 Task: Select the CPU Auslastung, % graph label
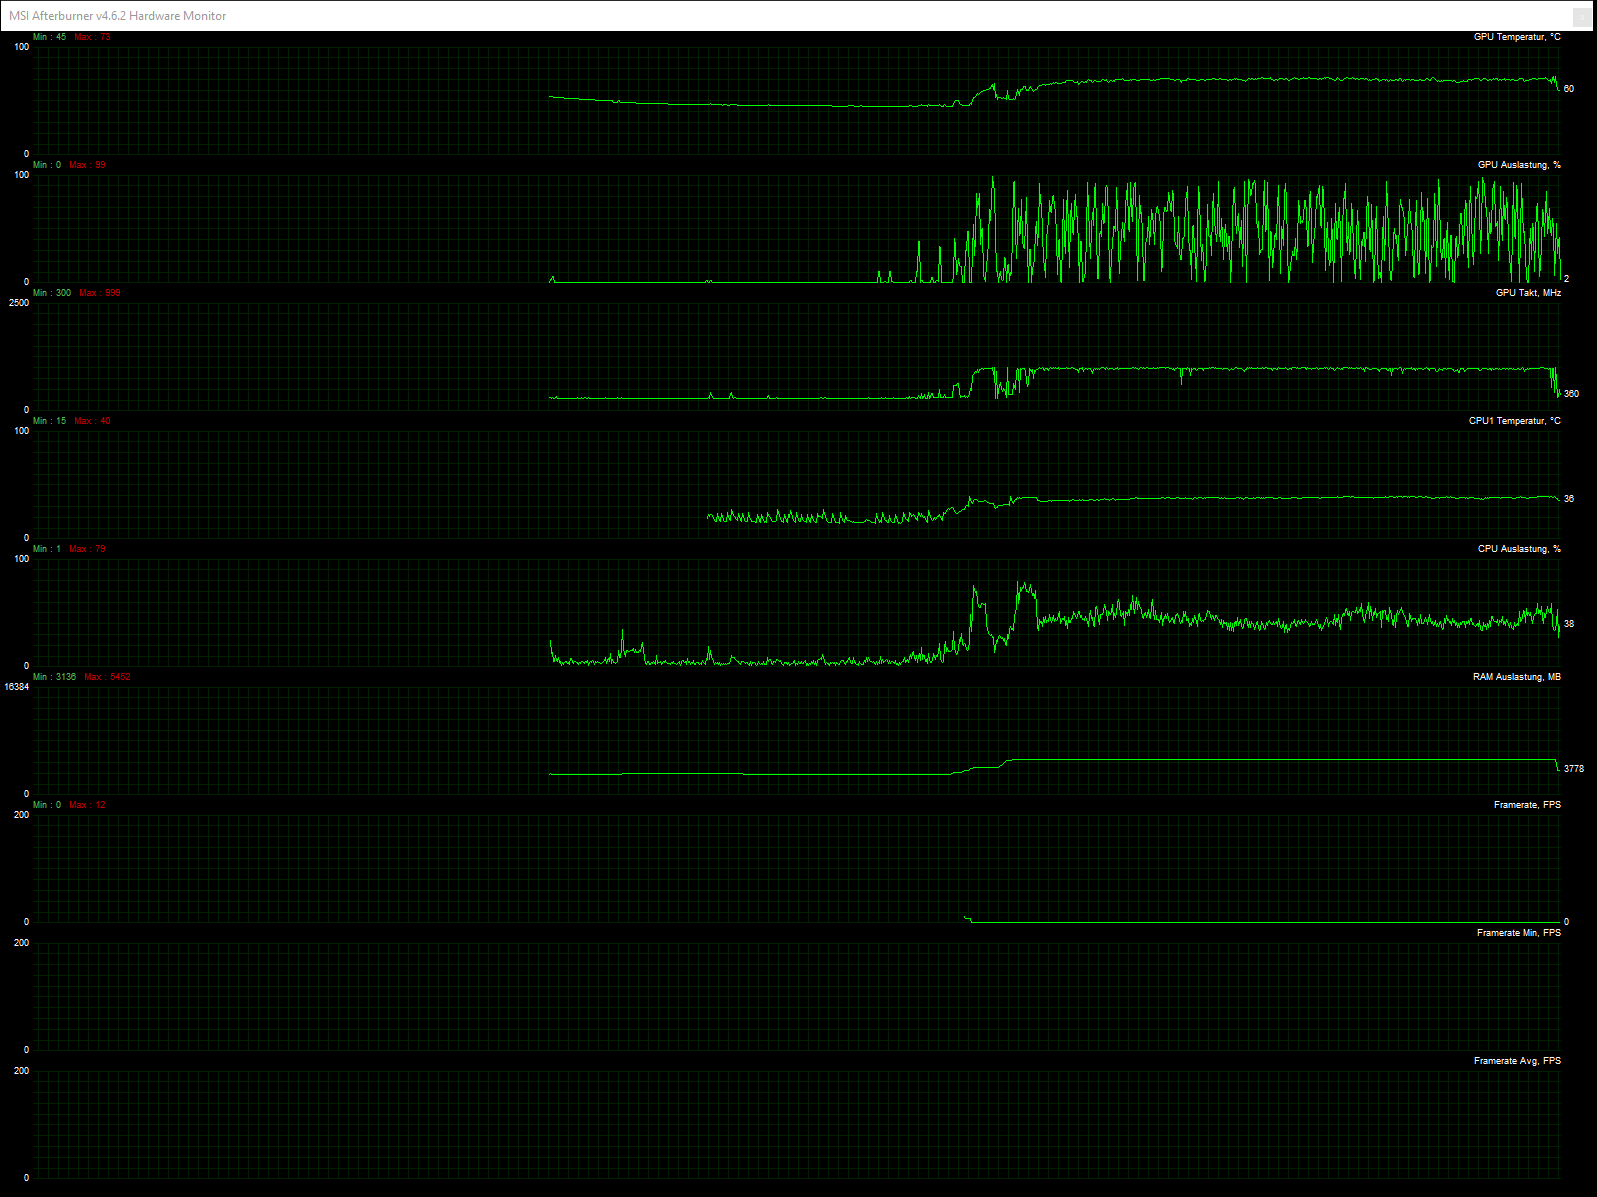pyautogui.click(x=1519, y=549)
